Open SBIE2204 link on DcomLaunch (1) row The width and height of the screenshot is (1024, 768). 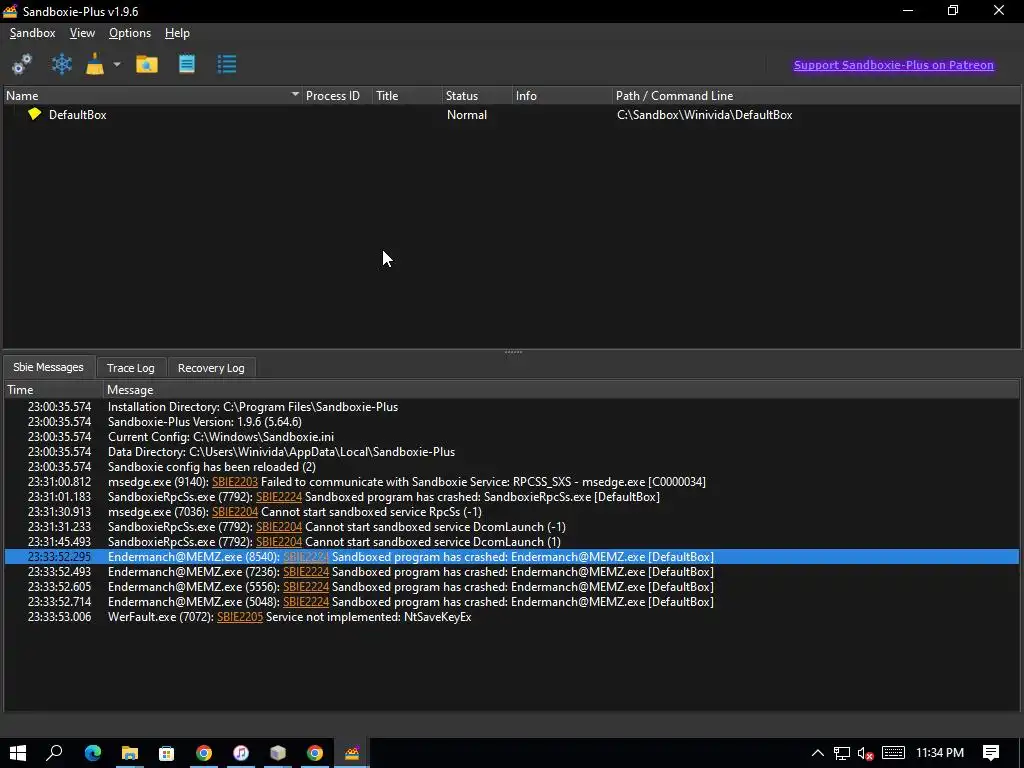(279, 542)
